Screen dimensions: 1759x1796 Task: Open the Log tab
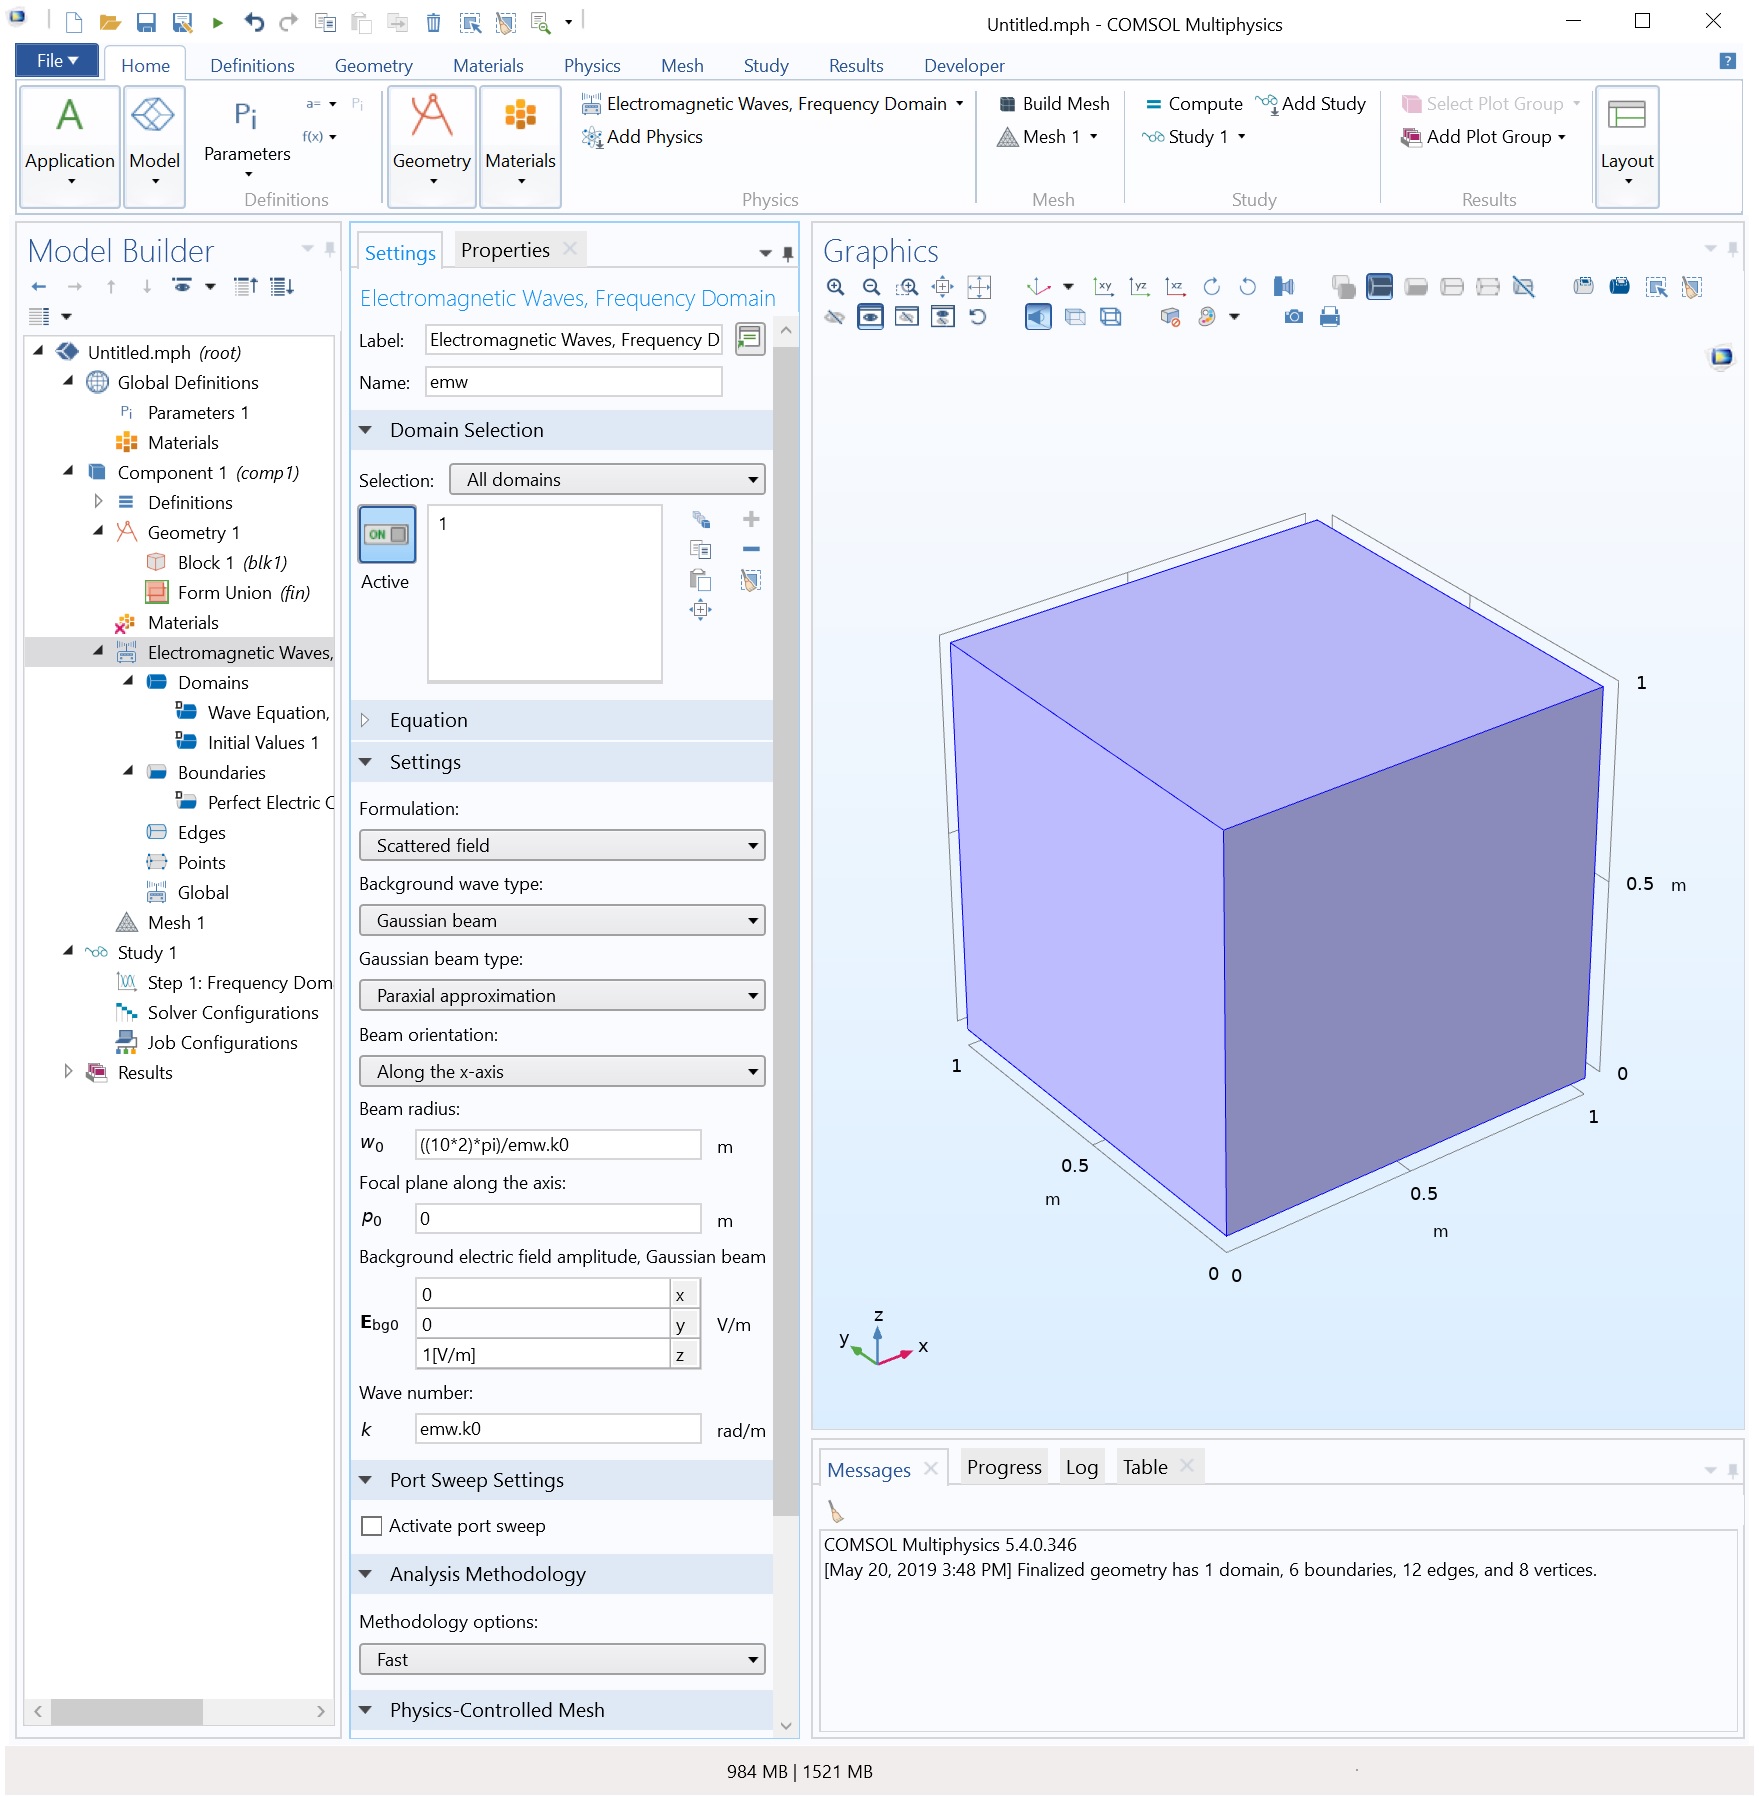point(1081,1467)
